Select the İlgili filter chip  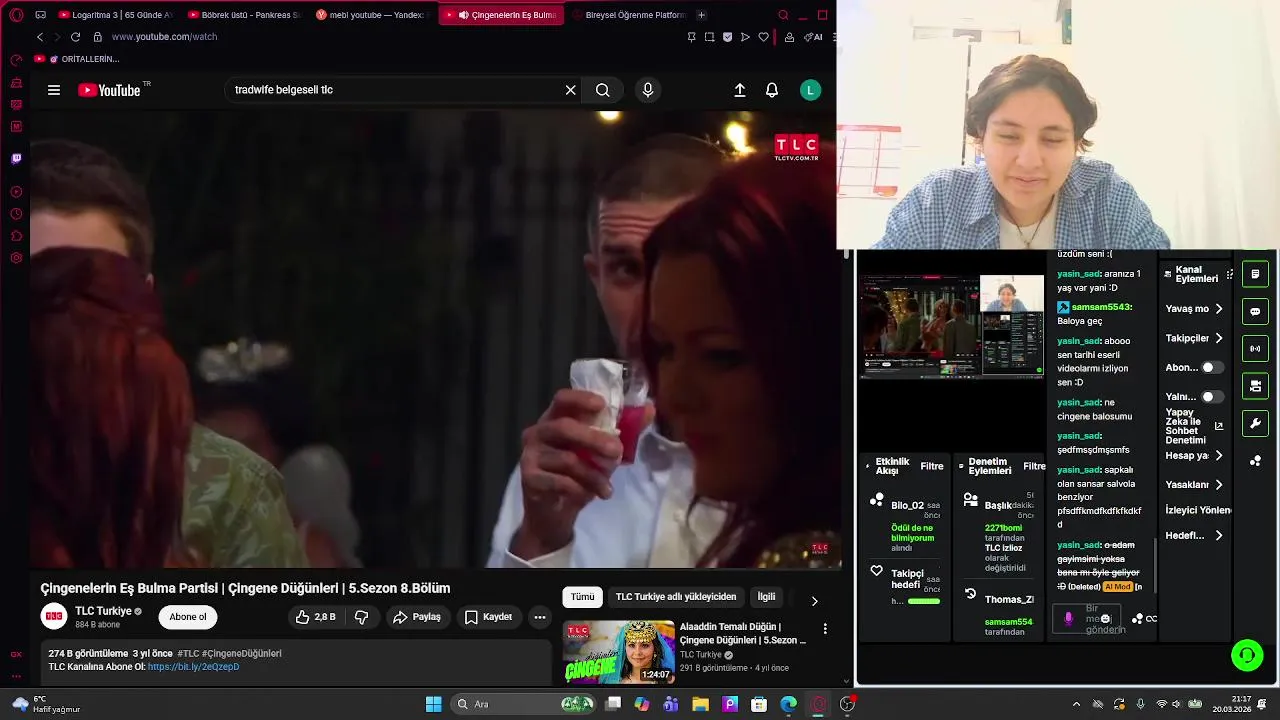tap(766, 597)
